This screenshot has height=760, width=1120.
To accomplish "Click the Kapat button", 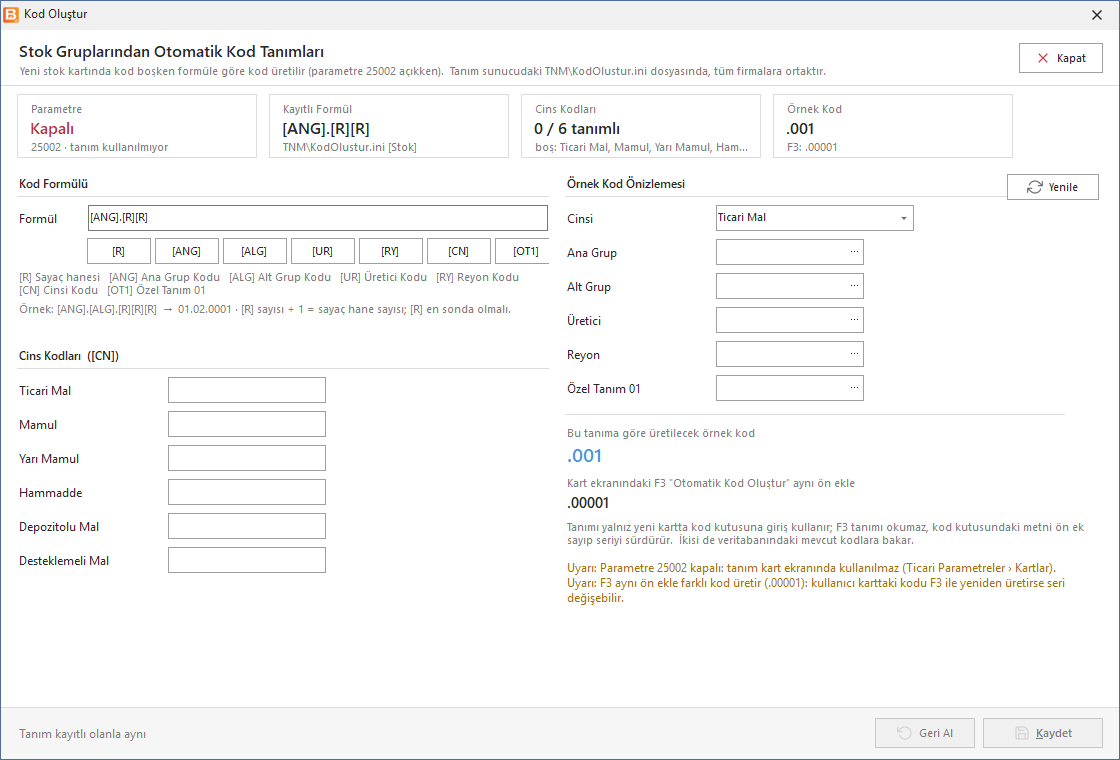I will pos(1061,58).
